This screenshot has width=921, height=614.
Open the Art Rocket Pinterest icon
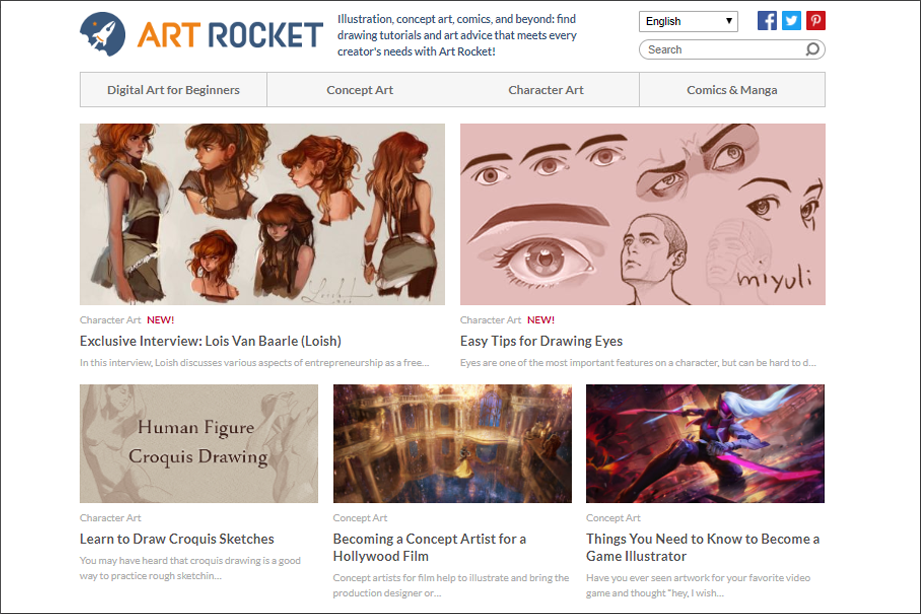815,21
